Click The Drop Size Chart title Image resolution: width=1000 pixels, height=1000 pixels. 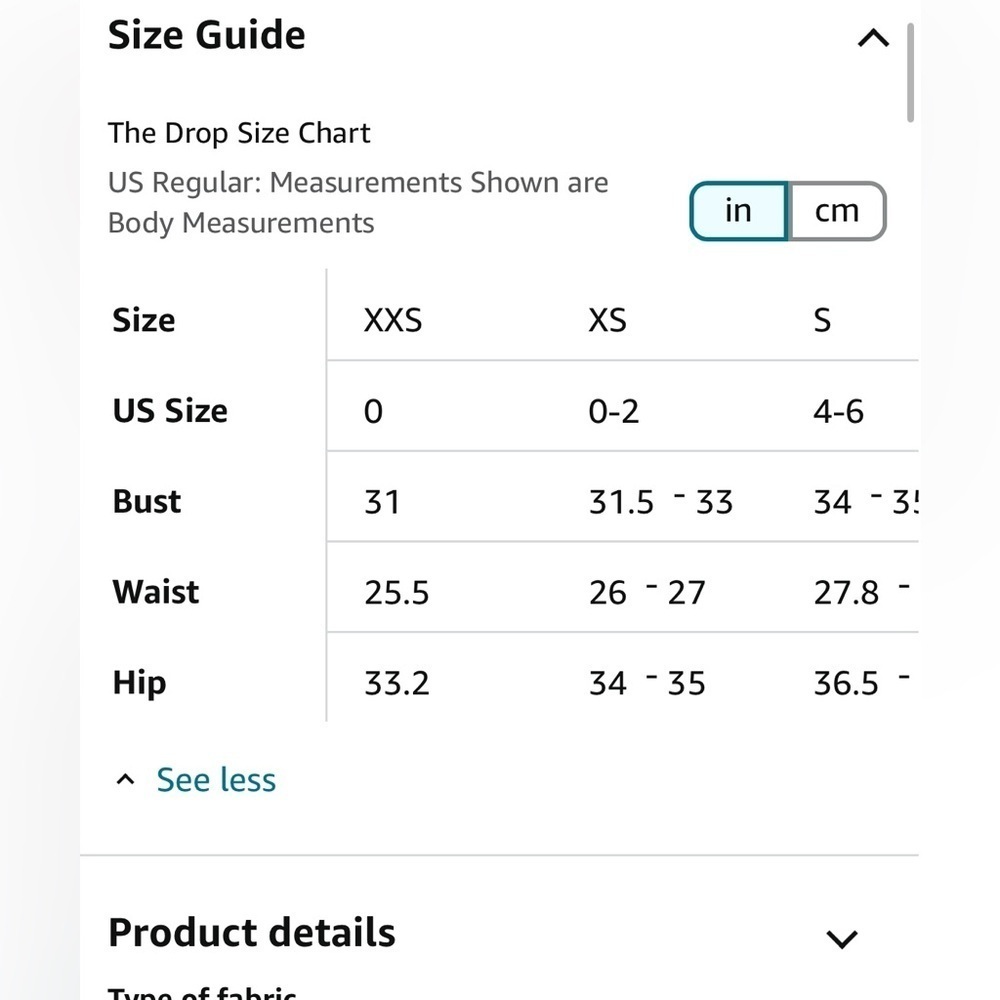point(239,133)
